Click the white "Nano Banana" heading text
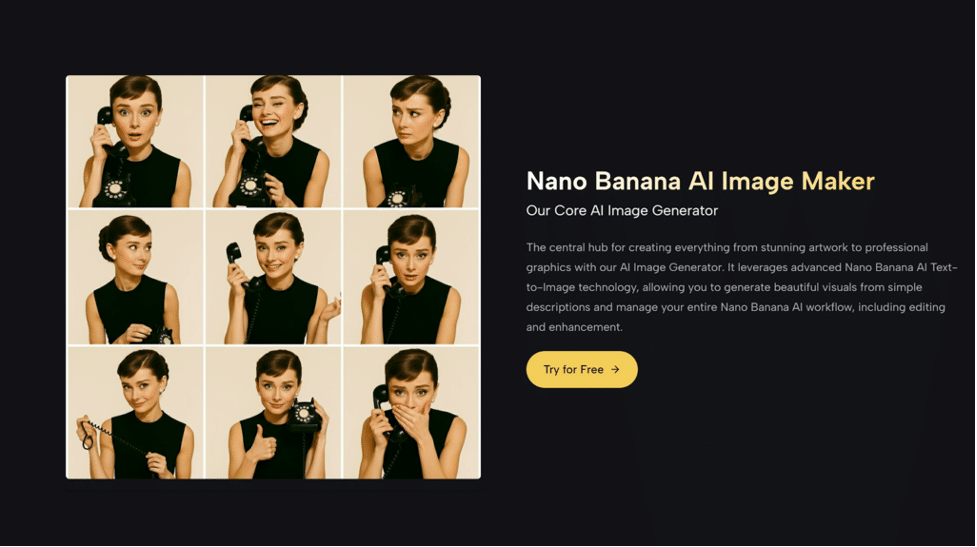This screenshot has width=977, height=547. [x=604, y=181]
